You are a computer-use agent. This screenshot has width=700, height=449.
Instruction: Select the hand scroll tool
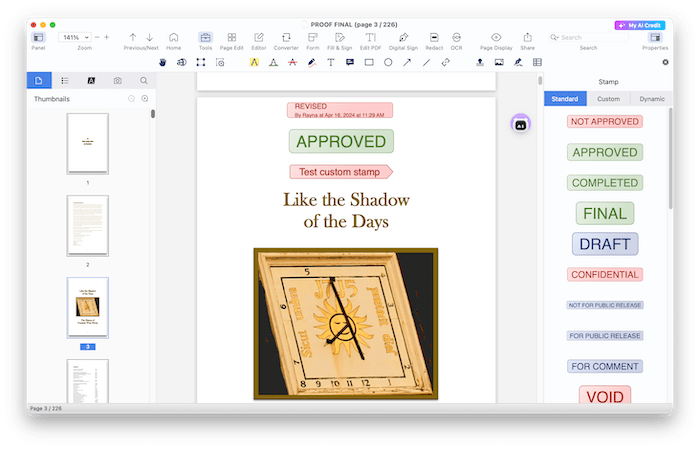point(162,62)
